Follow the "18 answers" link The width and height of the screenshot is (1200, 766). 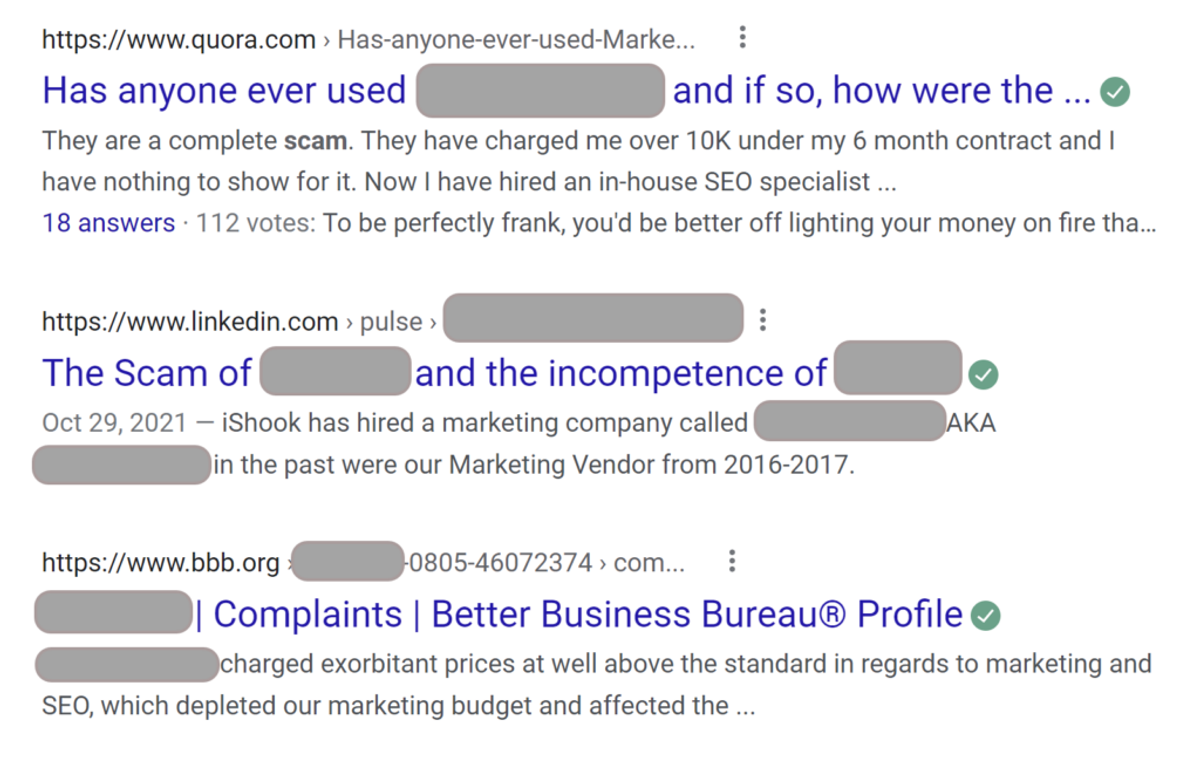[108, 222]
